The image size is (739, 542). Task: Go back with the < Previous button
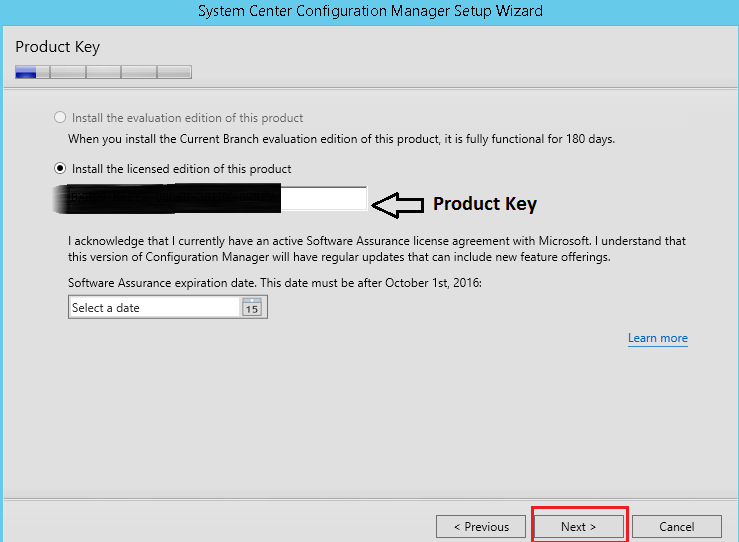click(x=481, y=526)
